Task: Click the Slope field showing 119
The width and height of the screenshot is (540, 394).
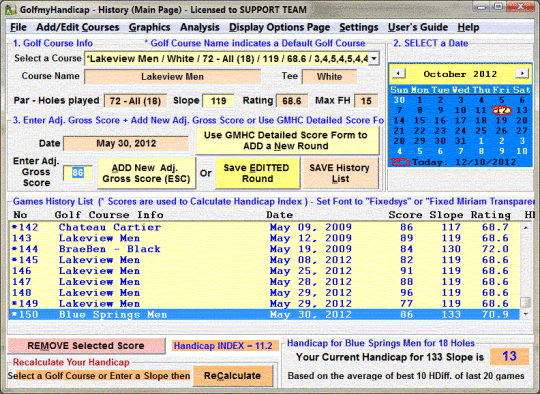Action: point(218,101)
